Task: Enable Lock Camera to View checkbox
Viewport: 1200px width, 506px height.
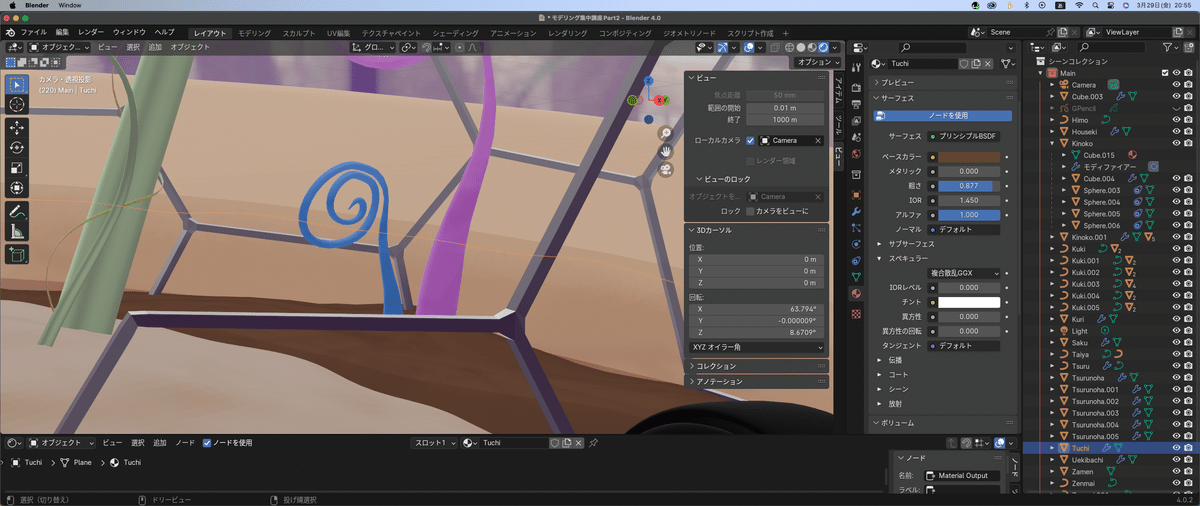Action: click(x=750, y=211)
